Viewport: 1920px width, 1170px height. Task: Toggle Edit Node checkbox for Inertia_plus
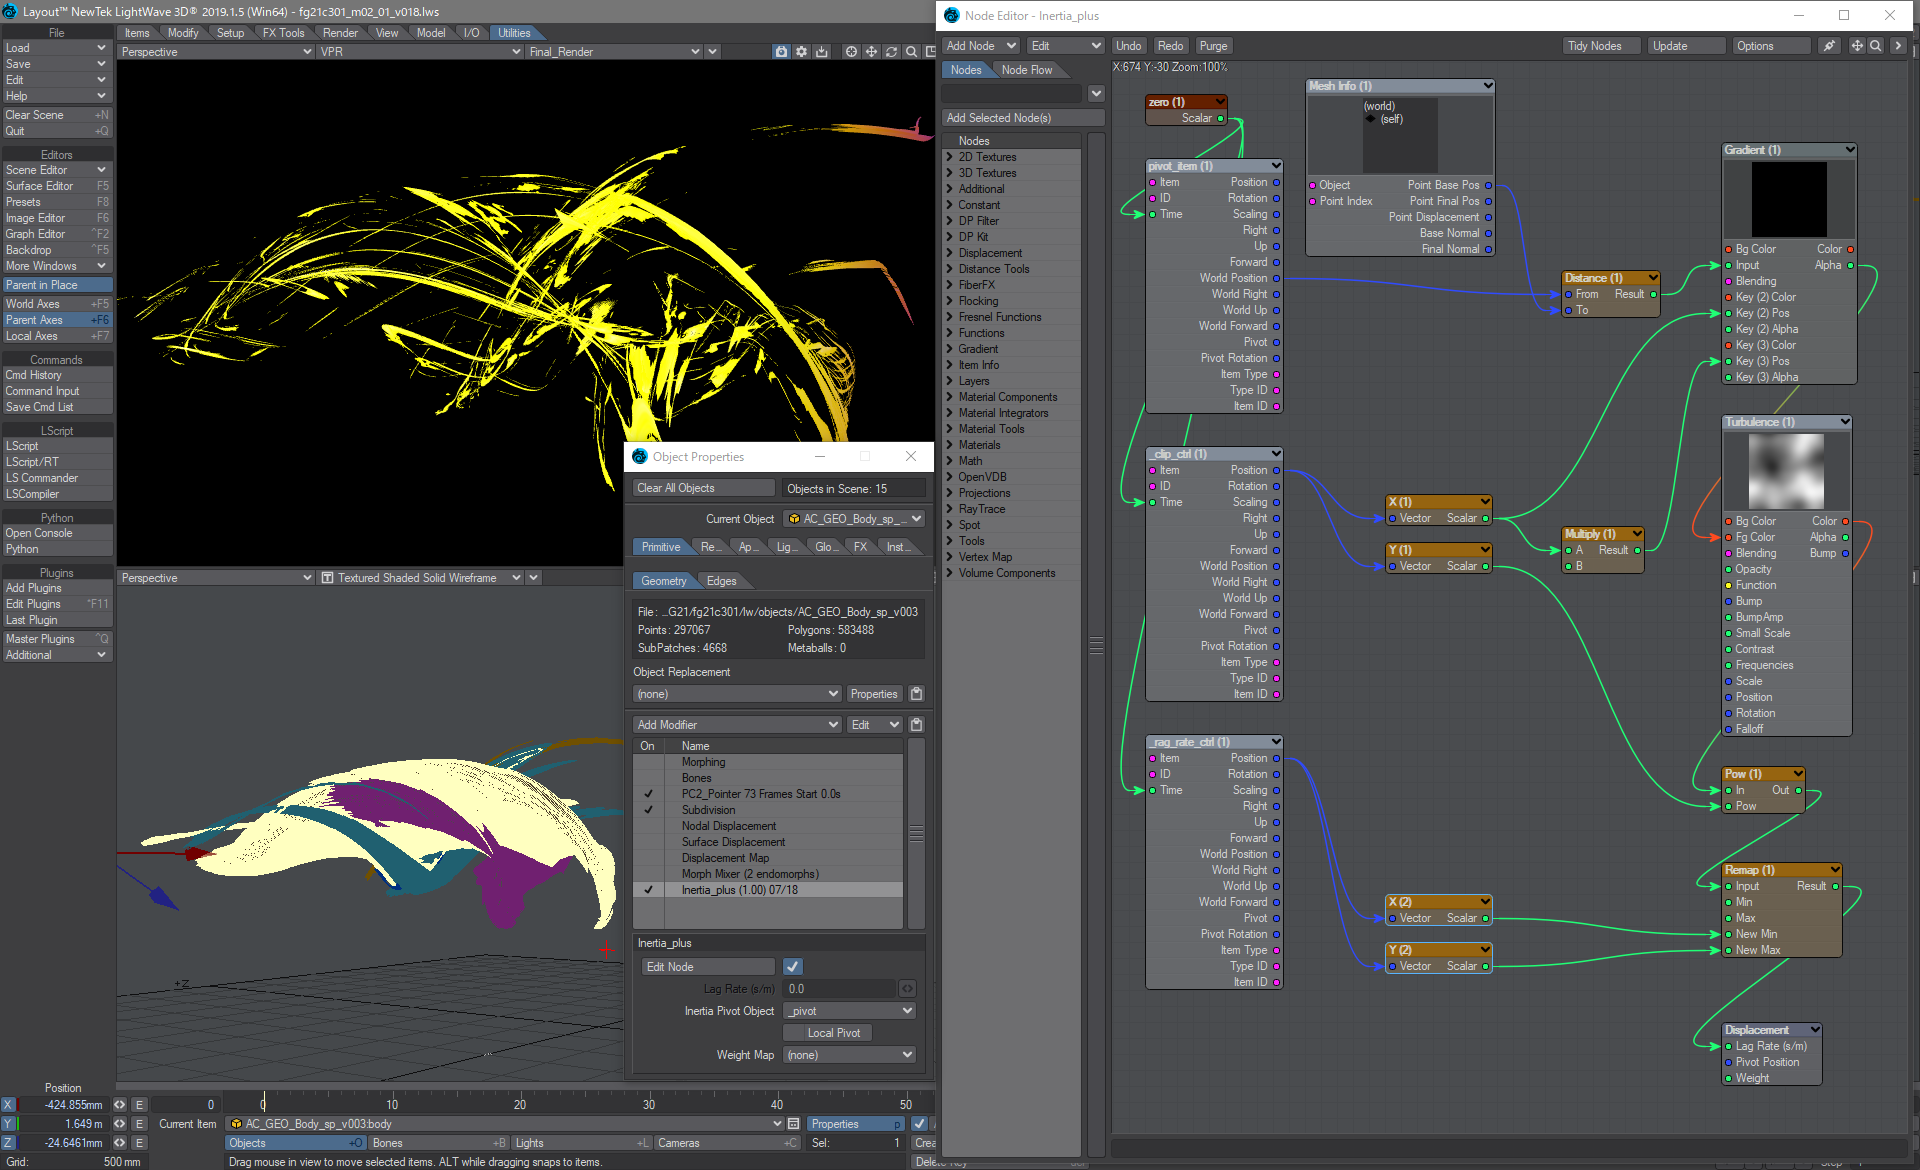pos(794,967)
